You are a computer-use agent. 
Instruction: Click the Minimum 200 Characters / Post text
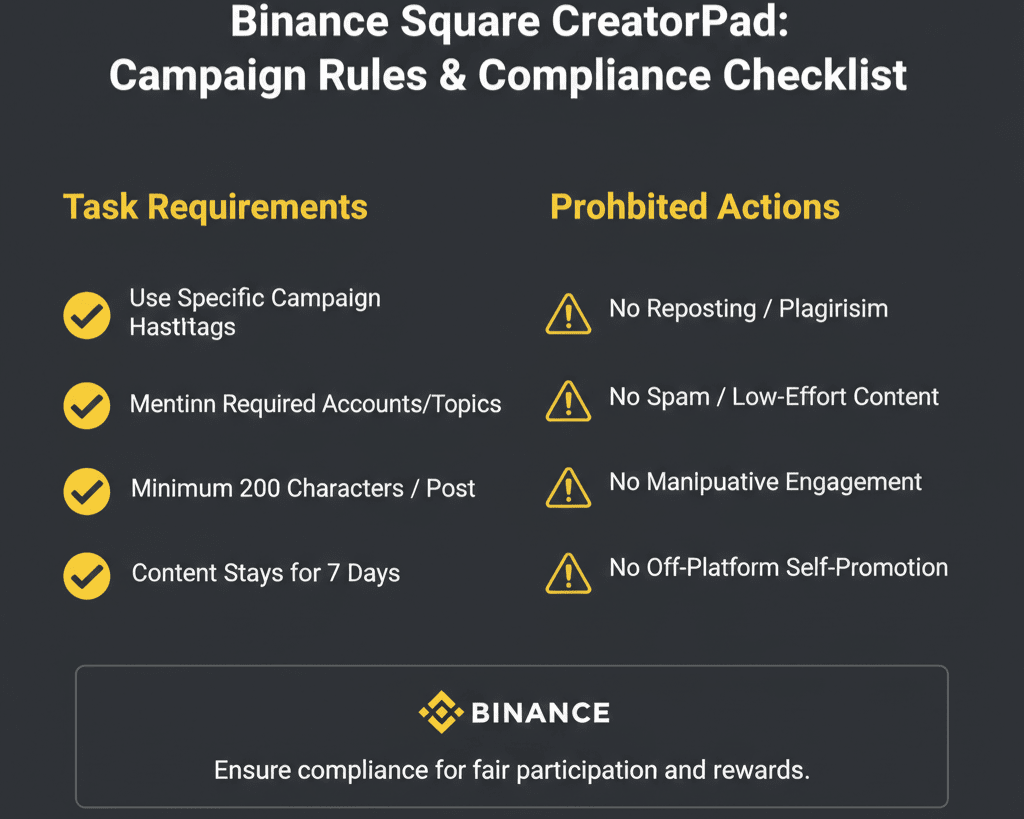[303, 489]
